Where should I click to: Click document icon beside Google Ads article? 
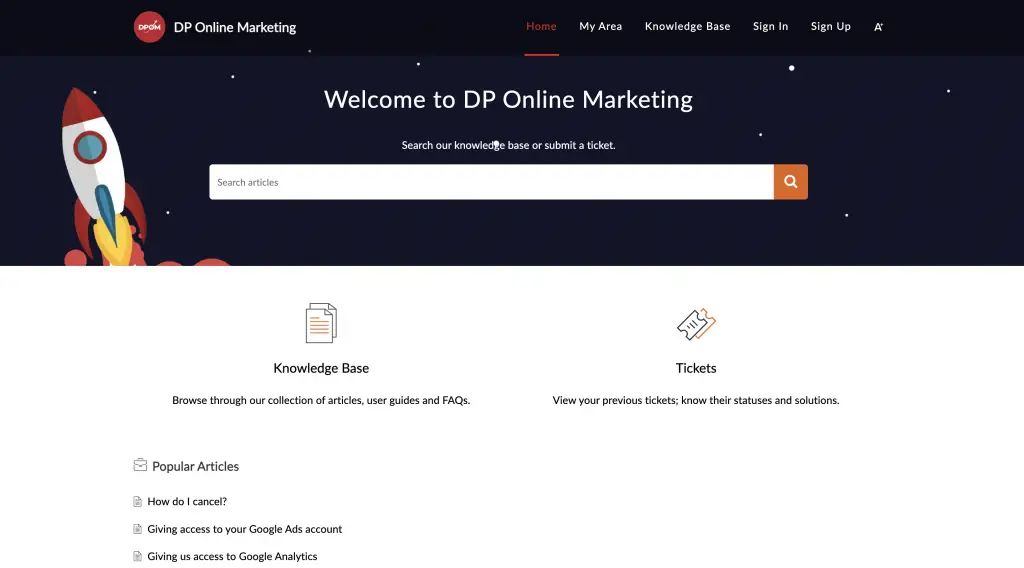137,529
